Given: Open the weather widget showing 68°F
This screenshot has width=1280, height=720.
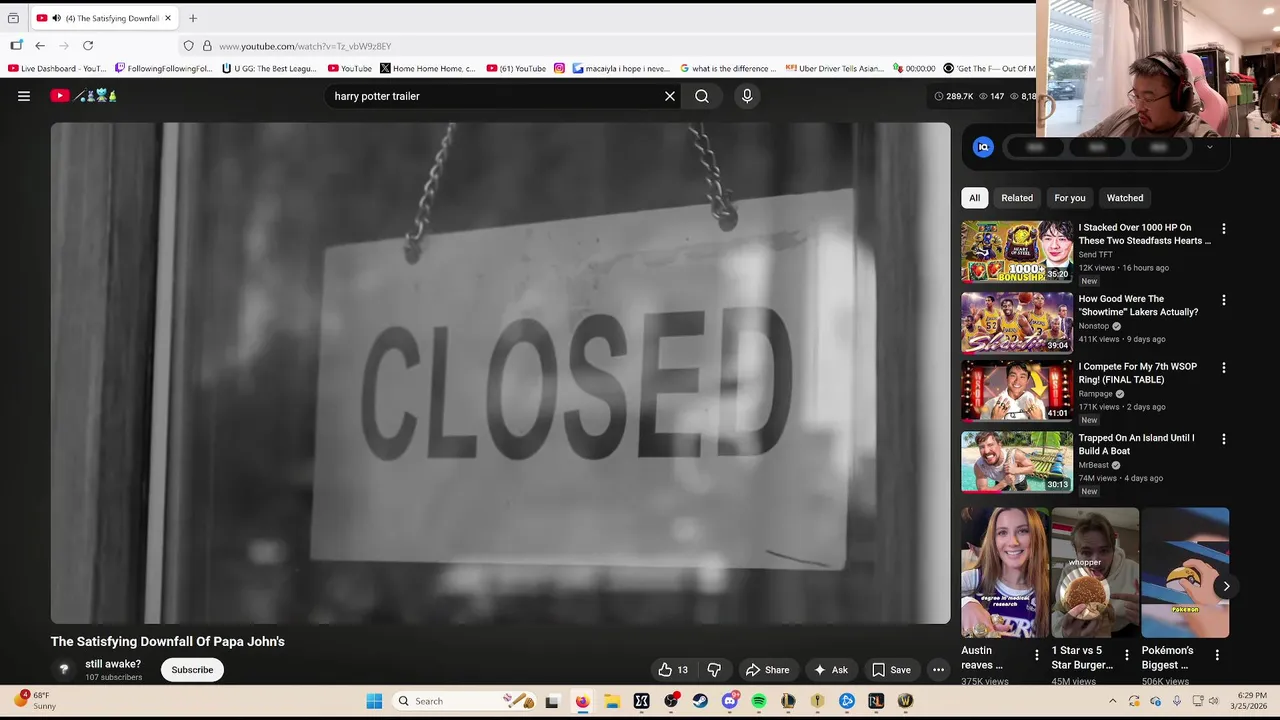Looking at the screenshot, I should (35, 700).
